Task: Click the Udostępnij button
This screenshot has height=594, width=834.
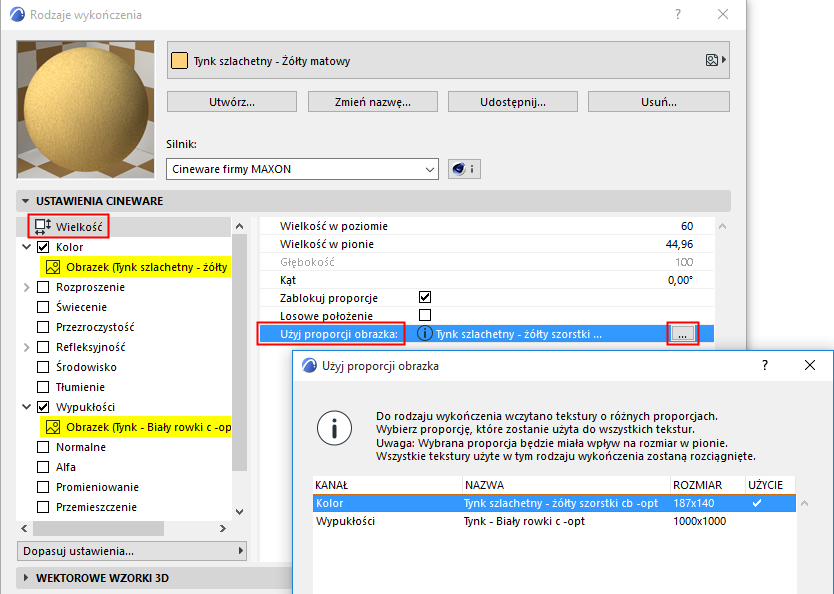Action: (x=513, y=102)
